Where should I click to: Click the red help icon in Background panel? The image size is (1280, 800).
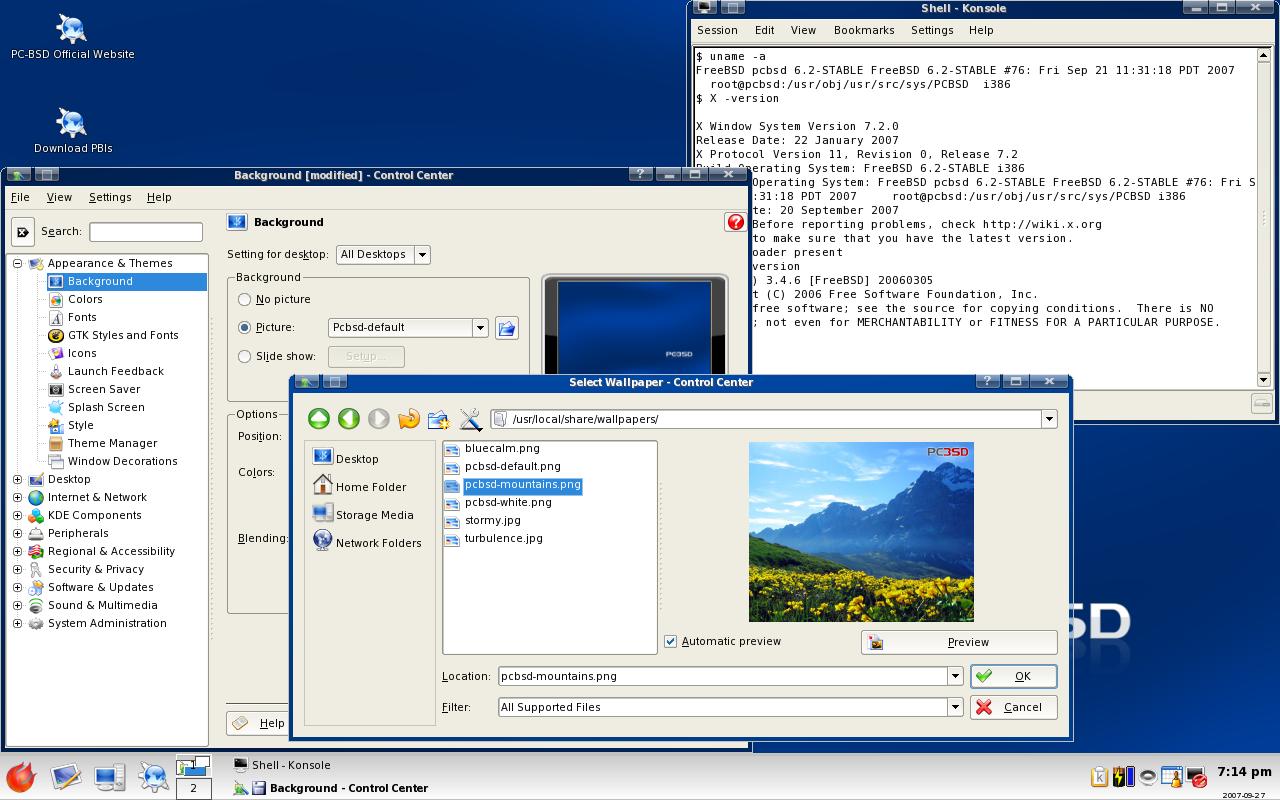(x=735, y=222)
